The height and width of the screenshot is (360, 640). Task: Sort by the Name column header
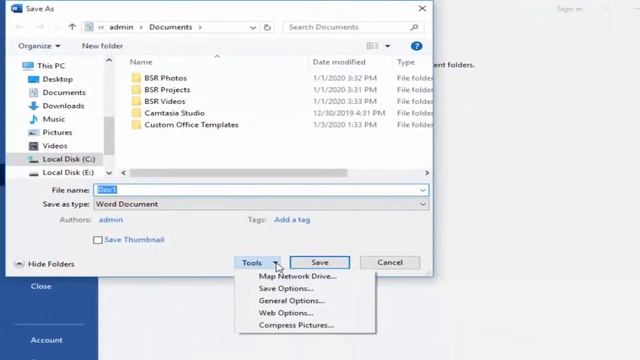click(x=141, y=62)
